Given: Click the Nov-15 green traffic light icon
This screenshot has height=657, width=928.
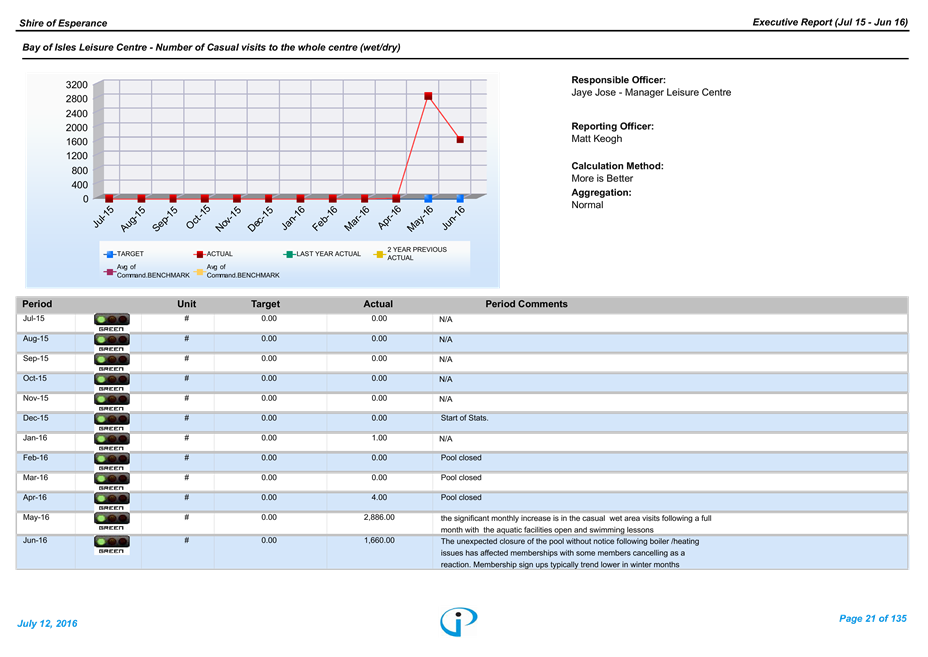Looking at the screenshot, I should tap(111, 402).
